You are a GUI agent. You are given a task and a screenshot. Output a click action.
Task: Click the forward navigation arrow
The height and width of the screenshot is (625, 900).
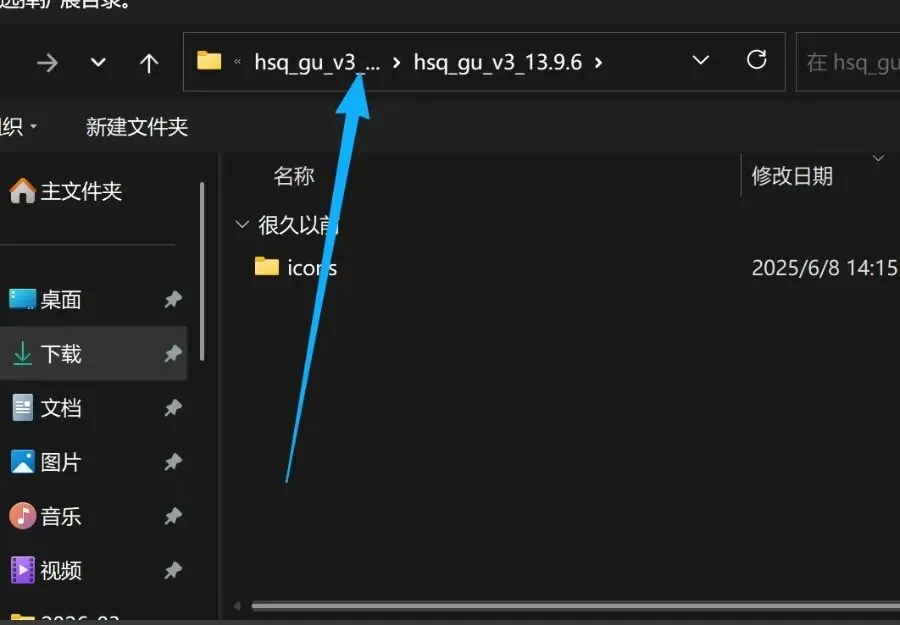[47, 62]
